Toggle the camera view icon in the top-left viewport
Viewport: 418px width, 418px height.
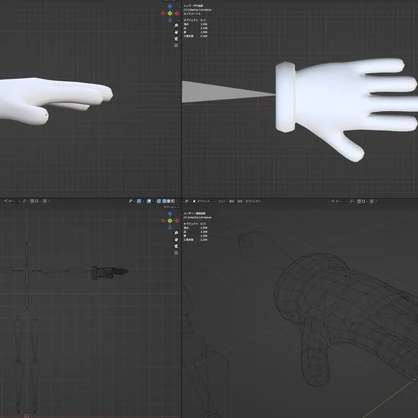click(176, 39)
